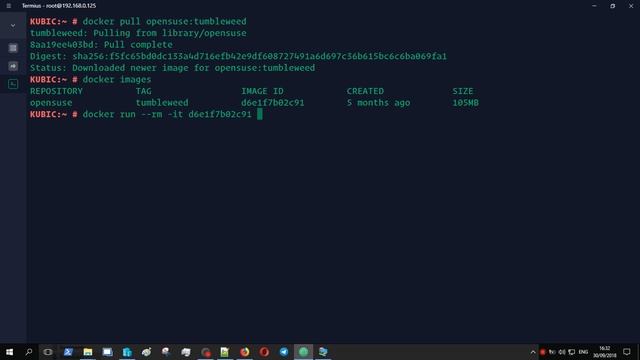Click the 'opensuse' repository value
This screenshot has width=640, height=360.
tap(51, 103)
